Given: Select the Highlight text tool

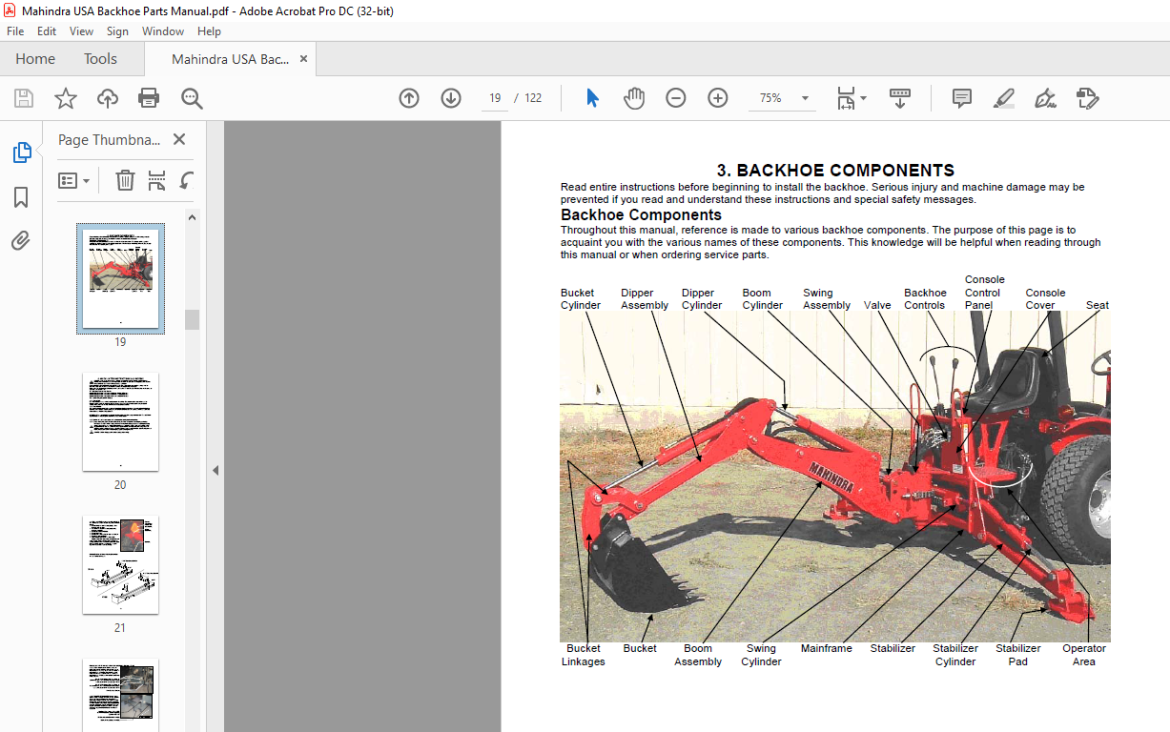Looking at the screenshot, I should [1004, 97].
